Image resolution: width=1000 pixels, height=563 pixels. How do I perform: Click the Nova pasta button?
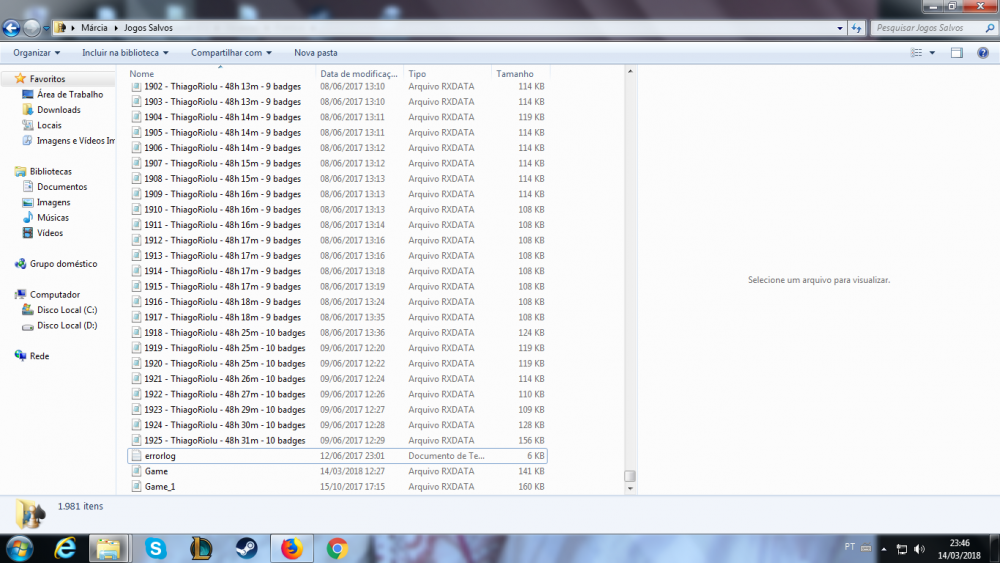[x=315, y=52]
